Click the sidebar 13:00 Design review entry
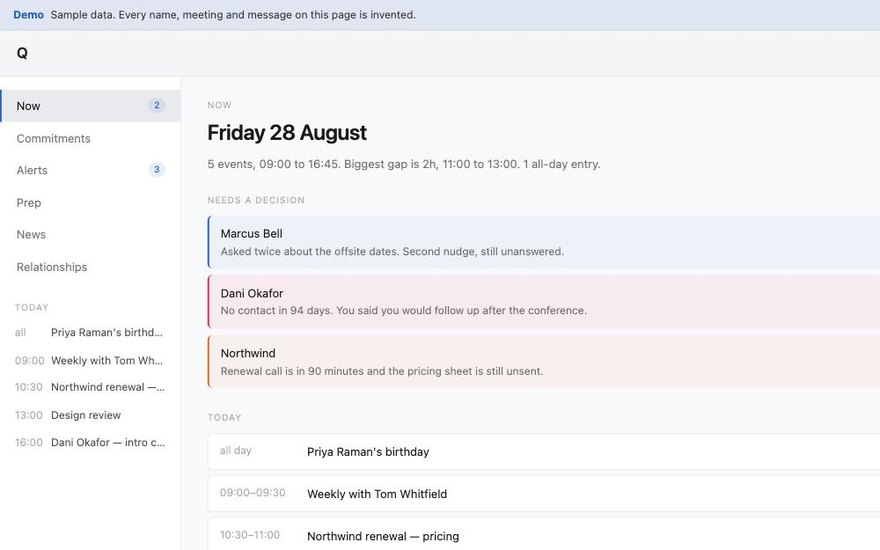This screenshot has width=880, height=550. [x=90, y=415]
